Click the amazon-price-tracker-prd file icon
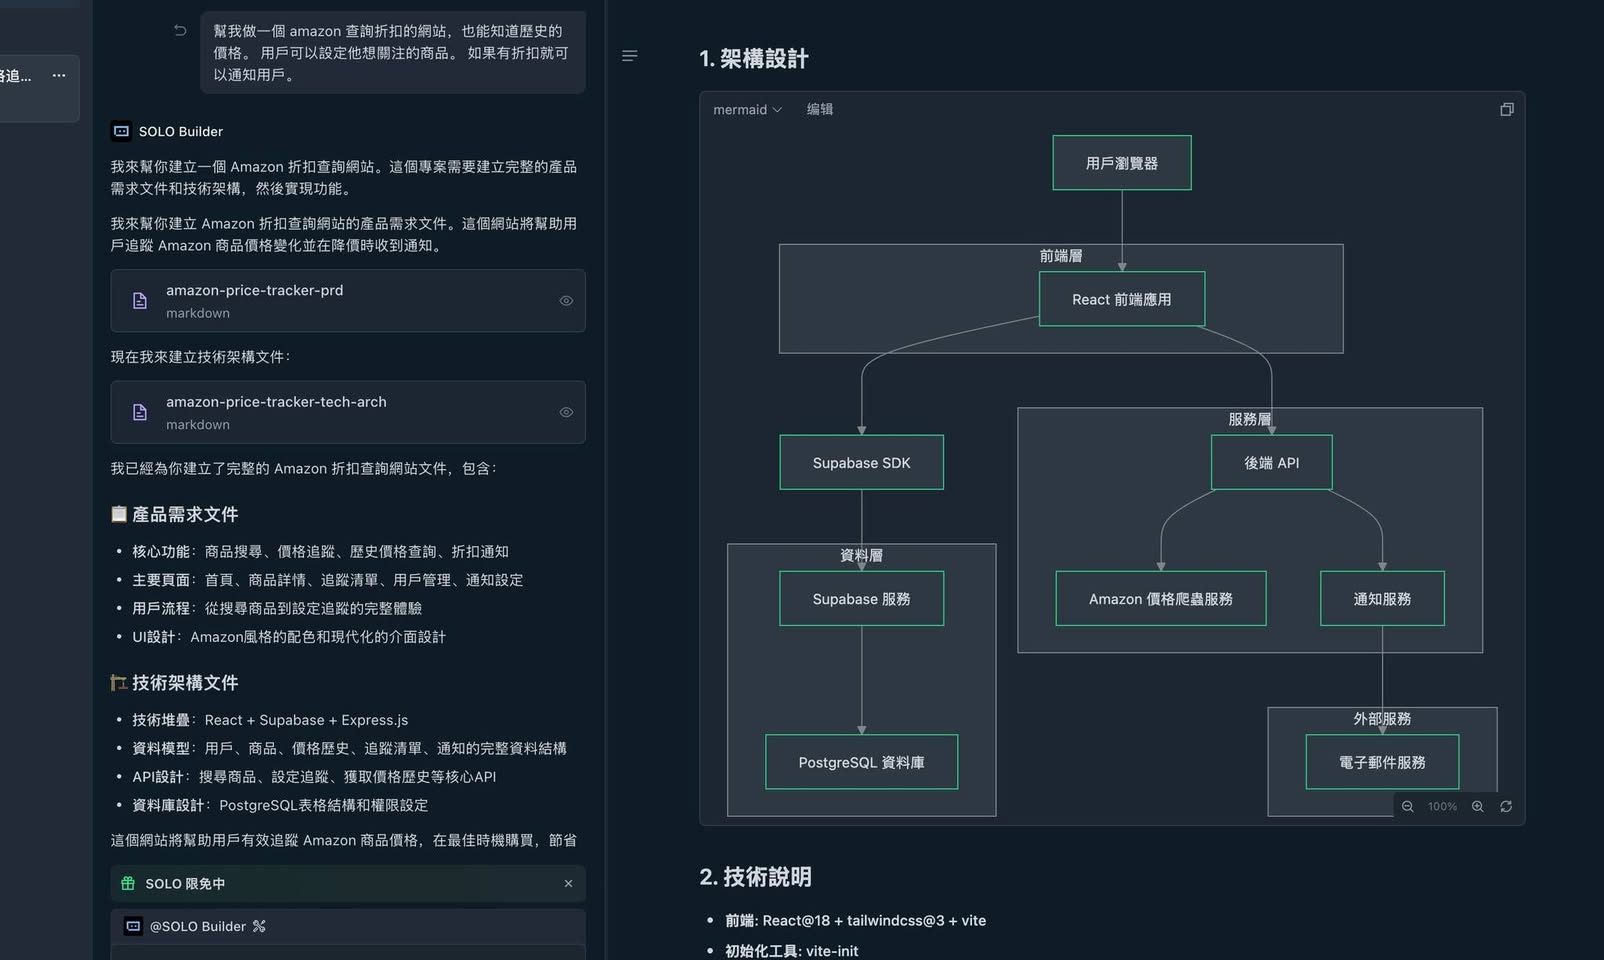Screen dimensions: 1604x960 click(140, 301)
